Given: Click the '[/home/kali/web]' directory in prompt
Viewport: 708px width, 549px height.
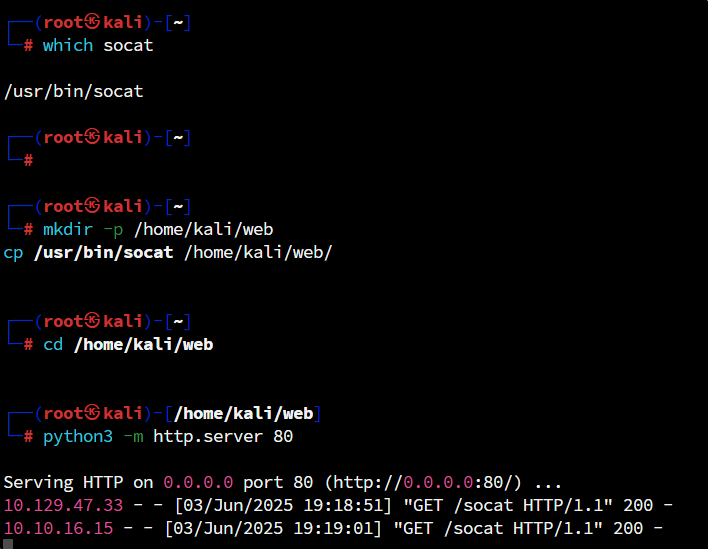Looking at the screenshot, I should (243, 413).
